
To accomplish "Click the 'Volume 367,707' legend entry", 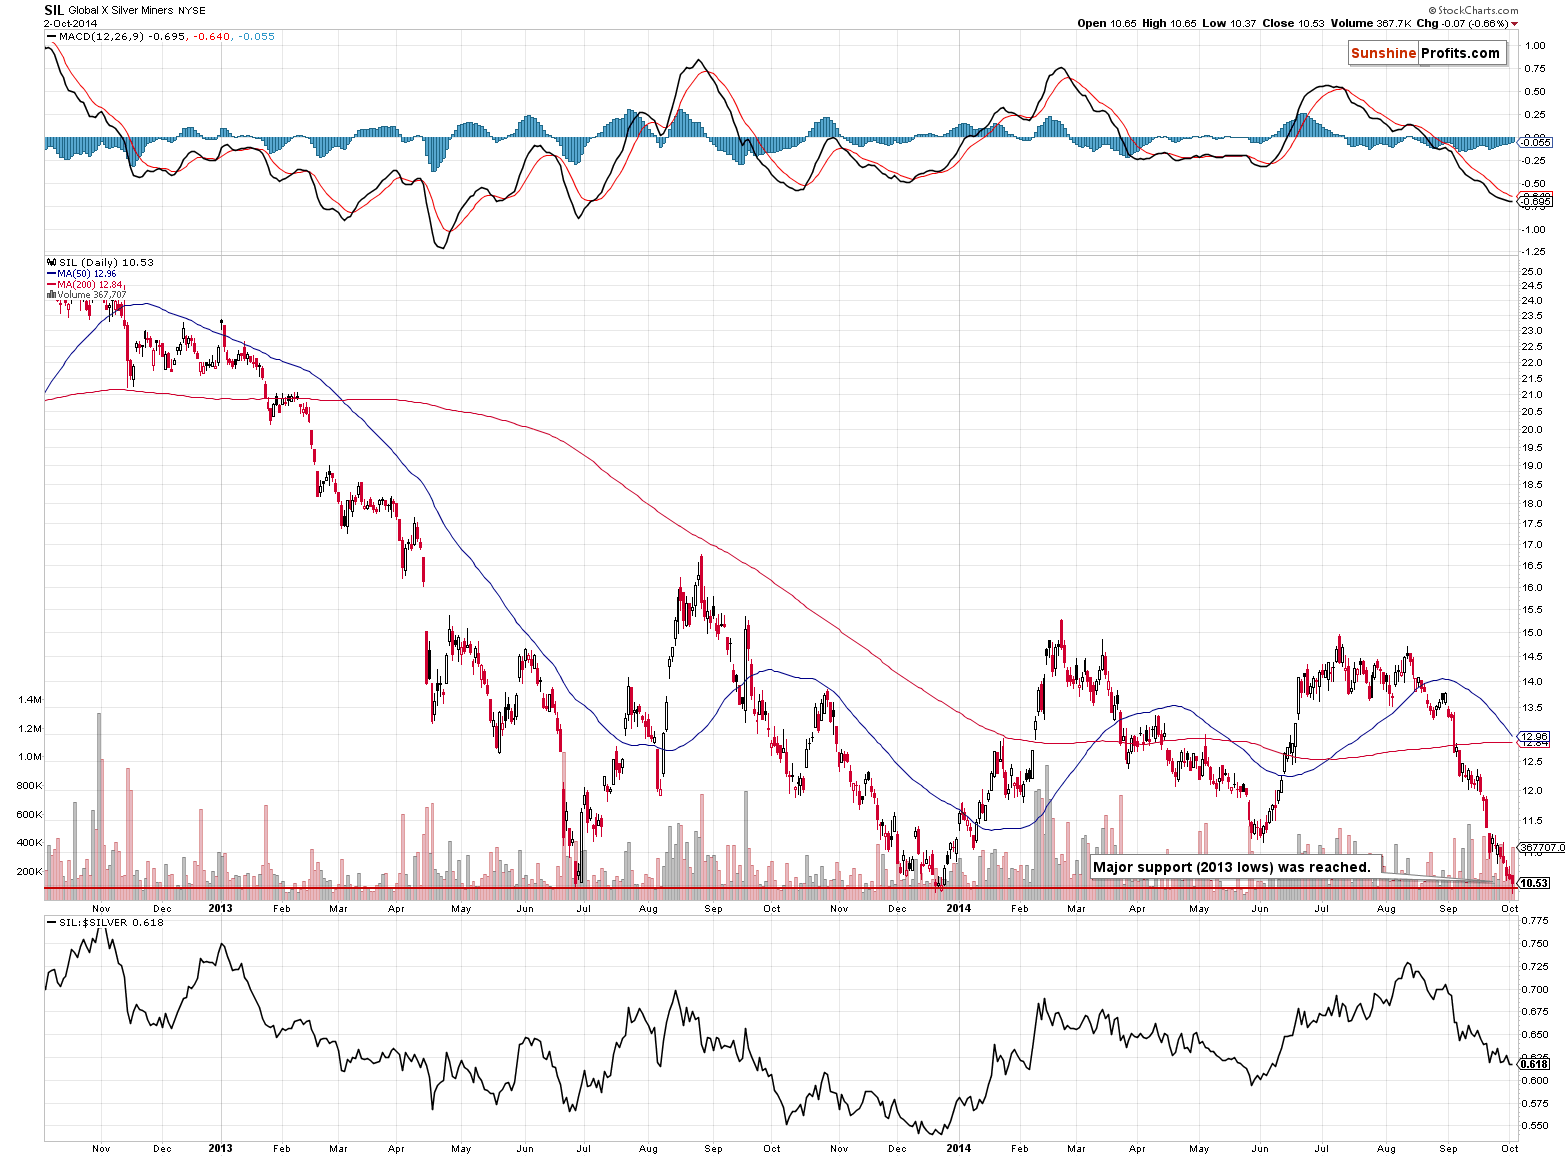I will pyautogui.click(x=86, y=295).
